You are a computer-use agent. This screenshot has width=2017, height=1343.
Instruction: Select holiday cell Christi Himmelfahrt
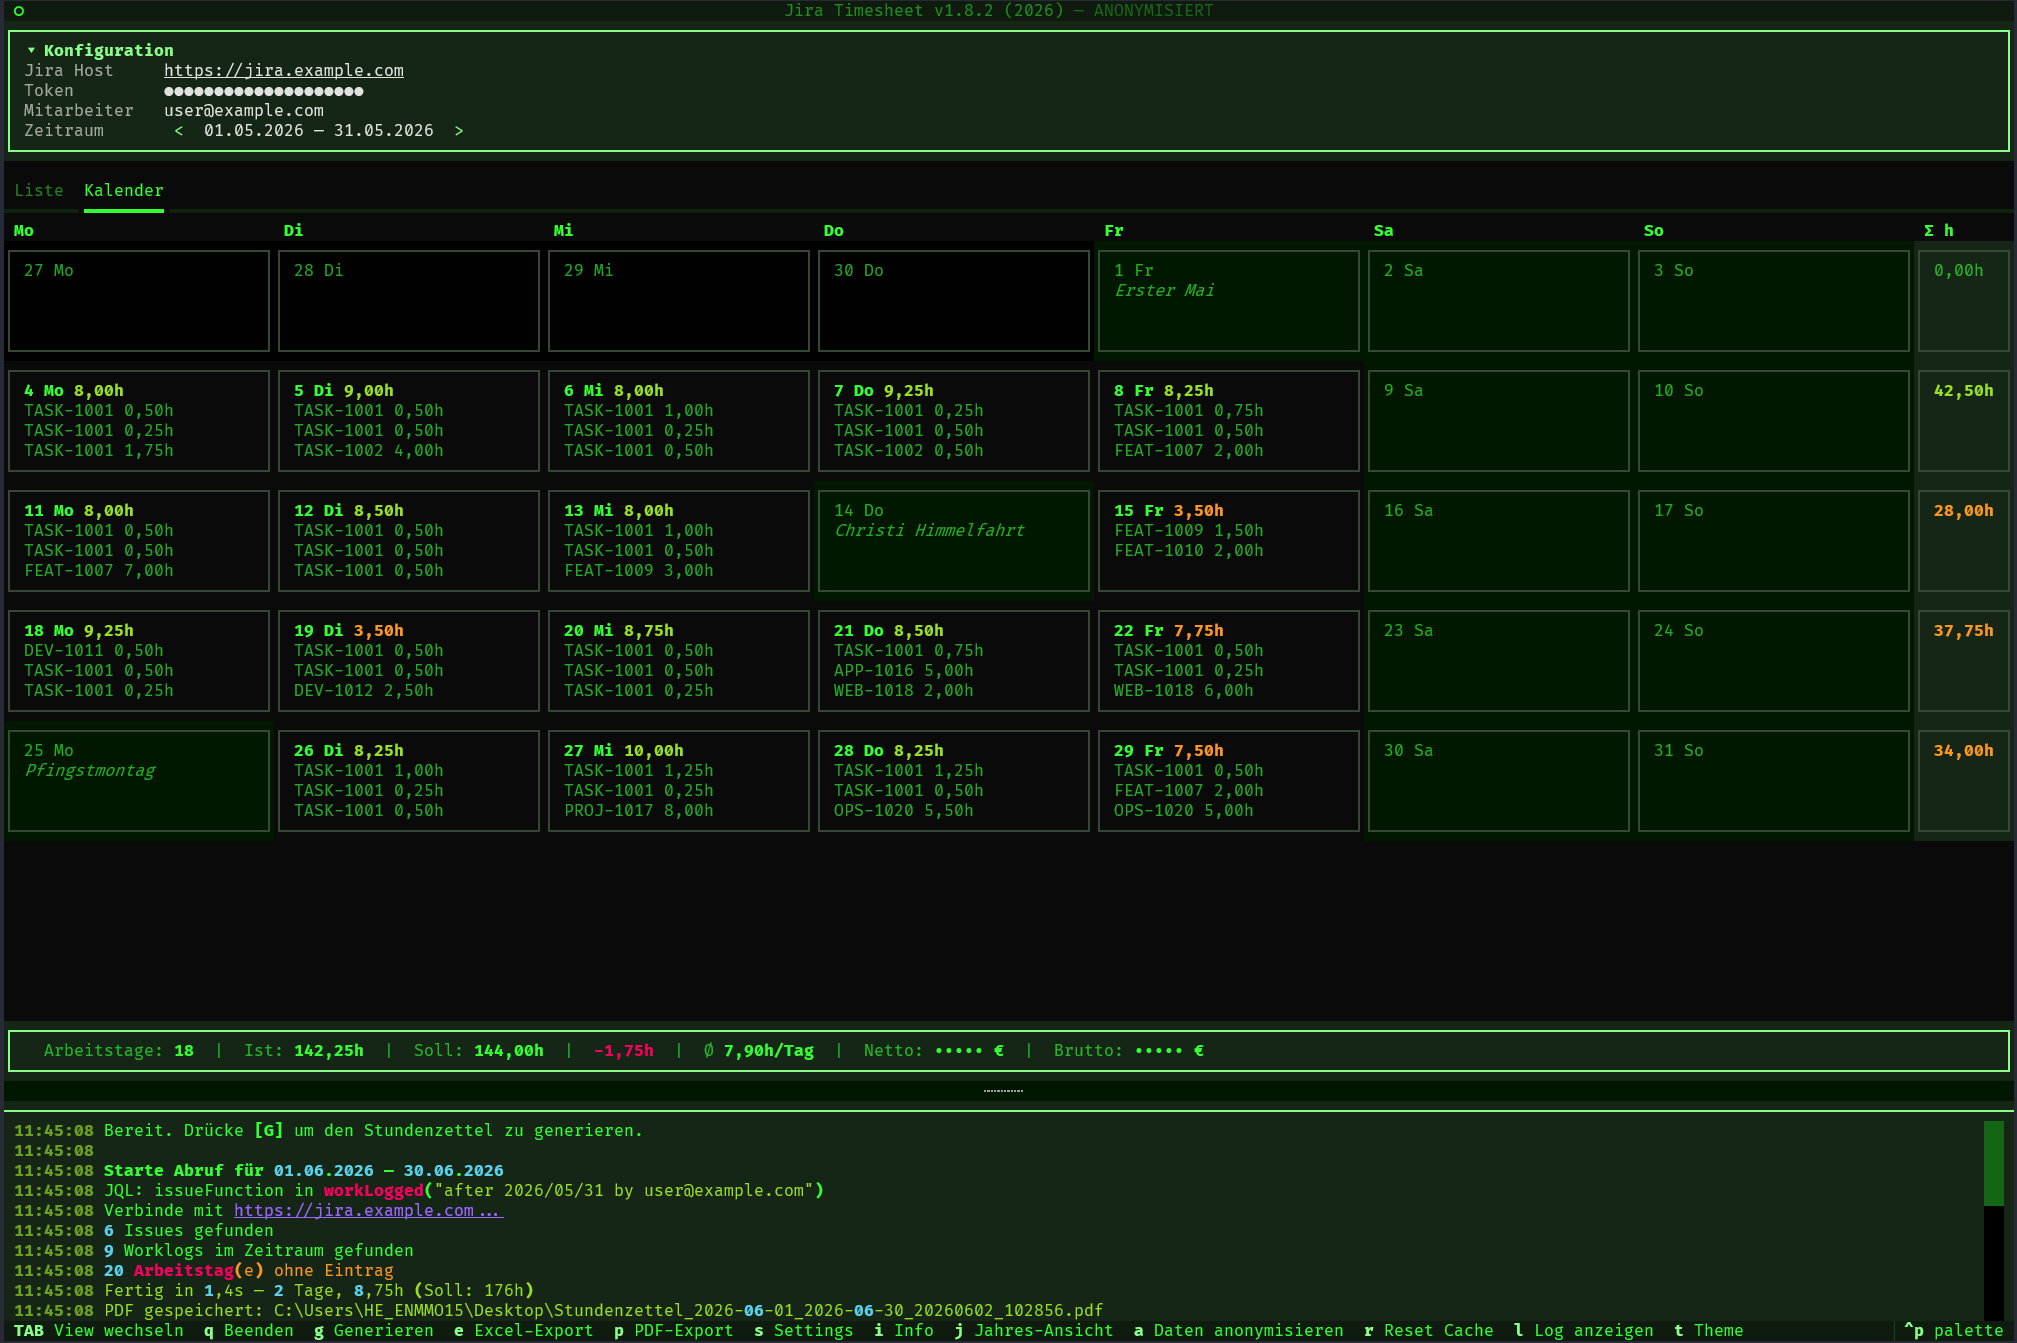[x=954, y=541]
